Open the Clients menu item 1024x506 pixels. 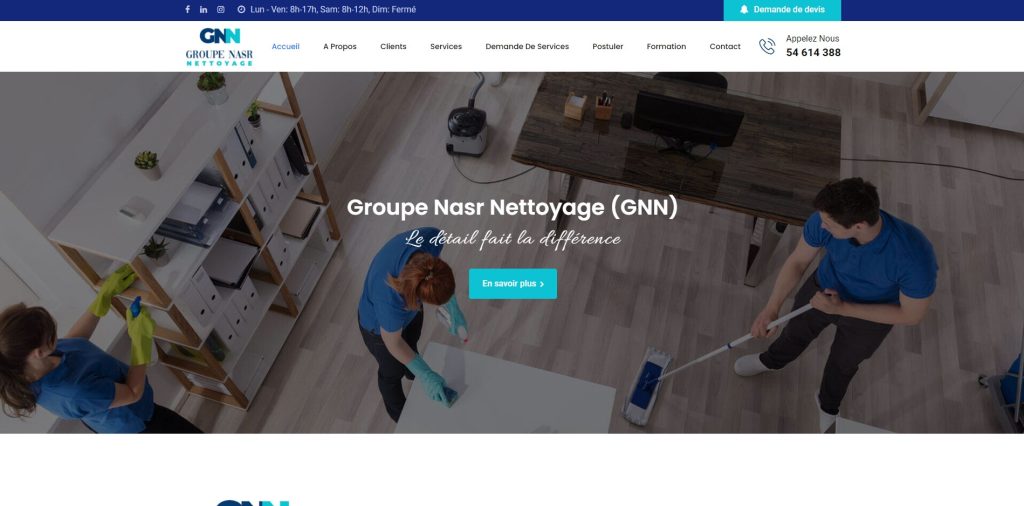[x=393, y=46]
